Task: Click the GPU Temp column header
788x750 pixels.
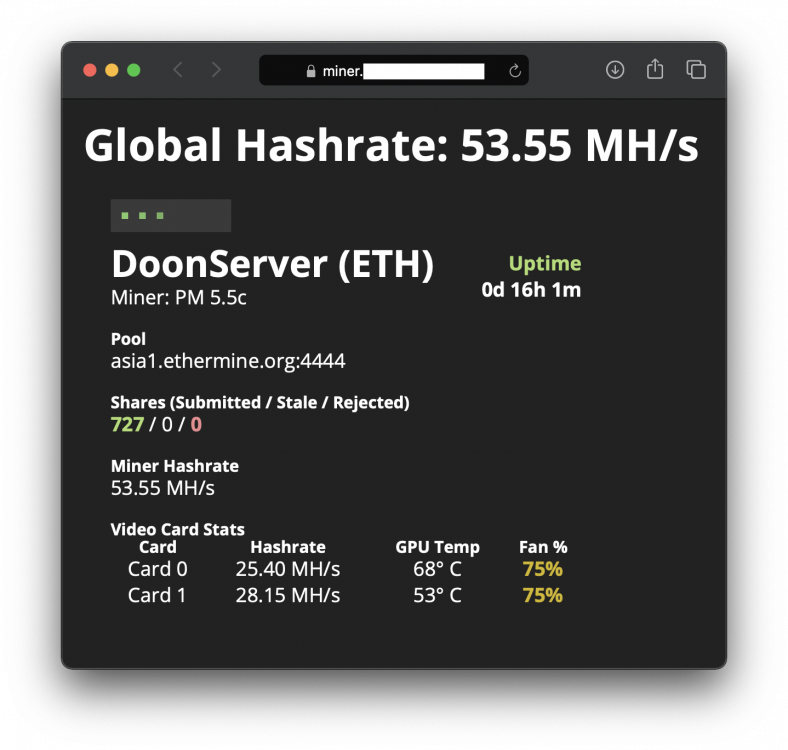Action: (437, 547)
